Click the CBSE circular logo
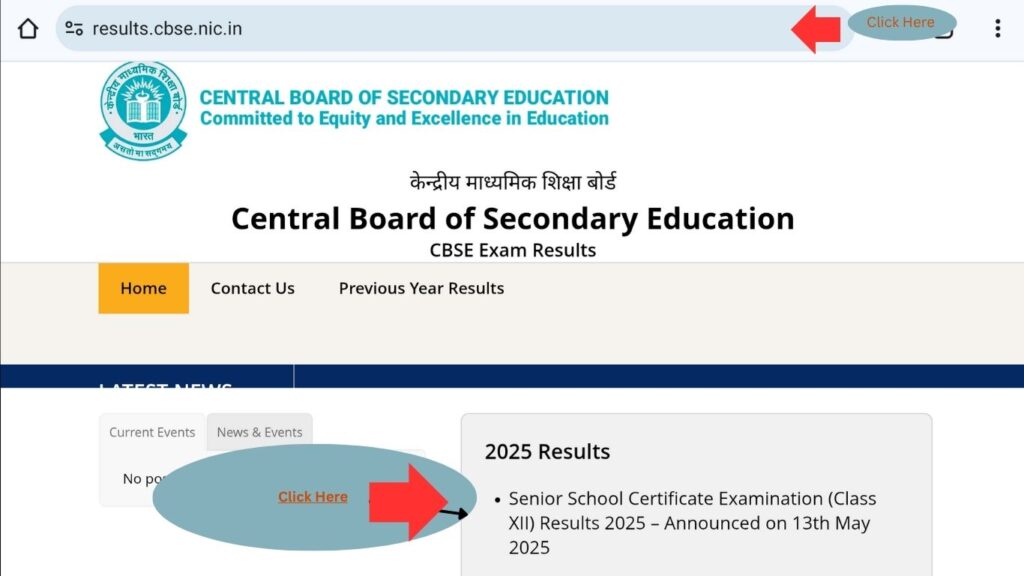 (x=143, y=109)
